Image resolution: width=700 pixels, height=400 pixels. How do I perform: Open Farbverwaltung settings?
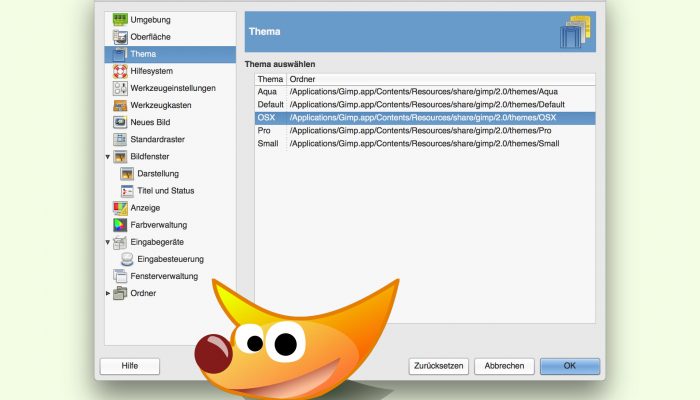coord(158,225)
